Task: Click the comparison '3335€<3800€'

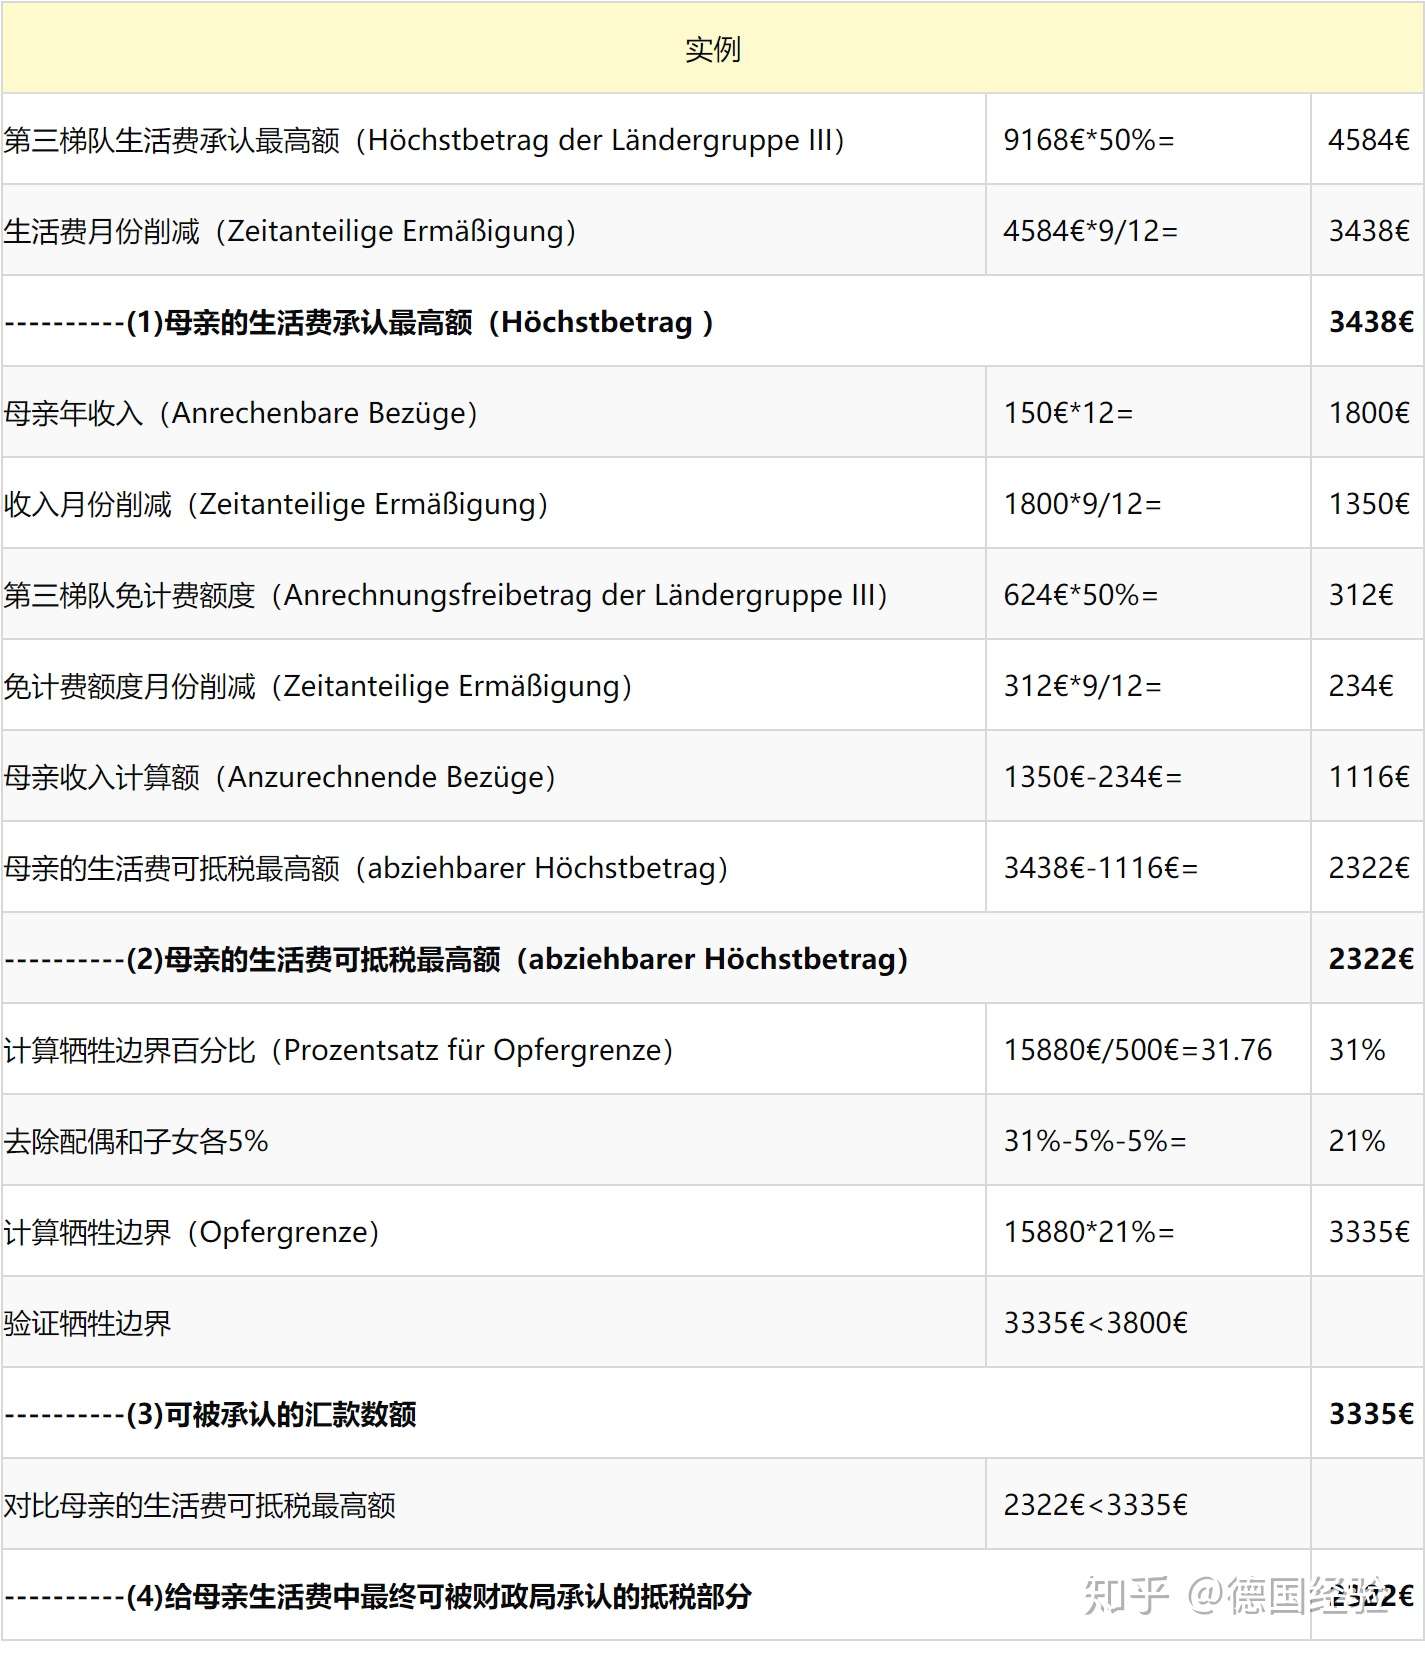Action: (x=1096, y=1323)
